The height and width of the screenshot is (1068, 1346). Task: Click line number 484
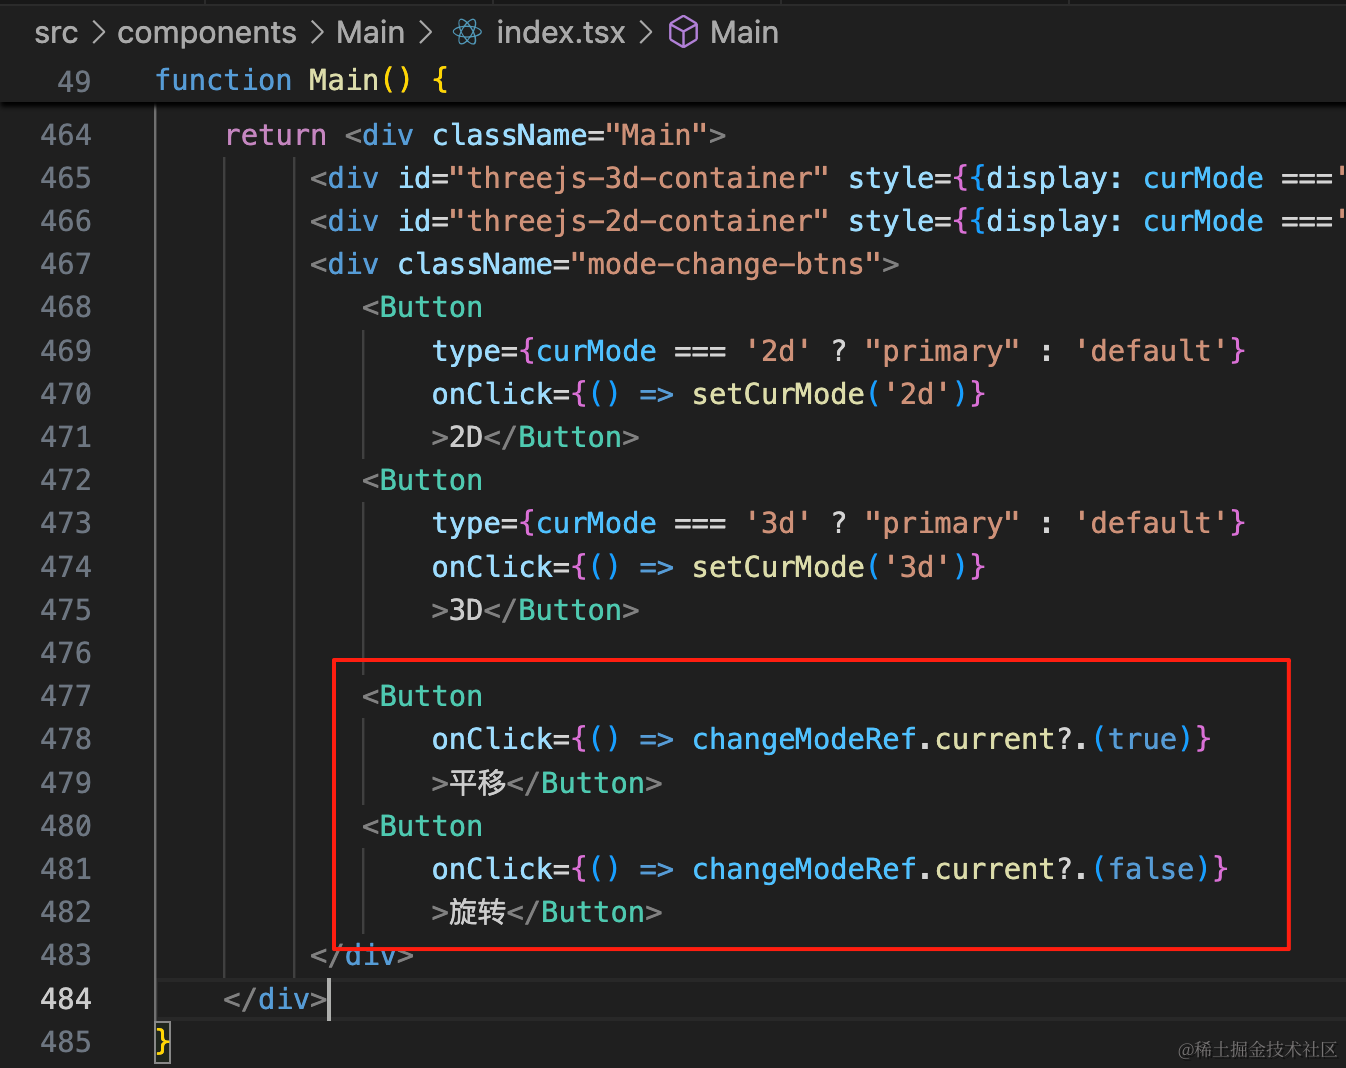[x=66, y=999]
